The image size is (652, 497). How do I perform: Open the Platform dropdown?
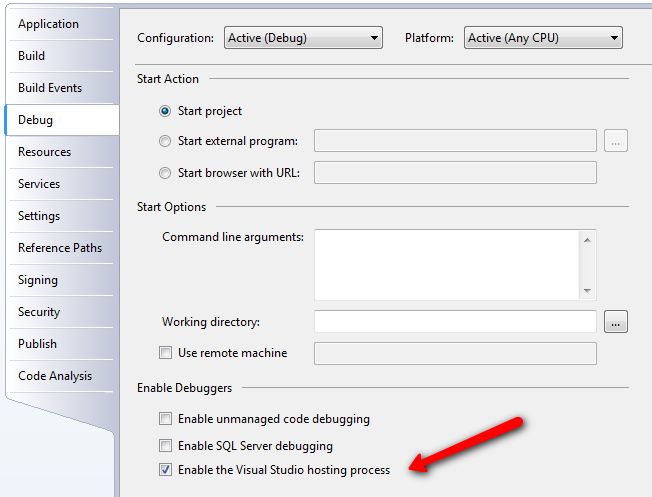[543, 39]
